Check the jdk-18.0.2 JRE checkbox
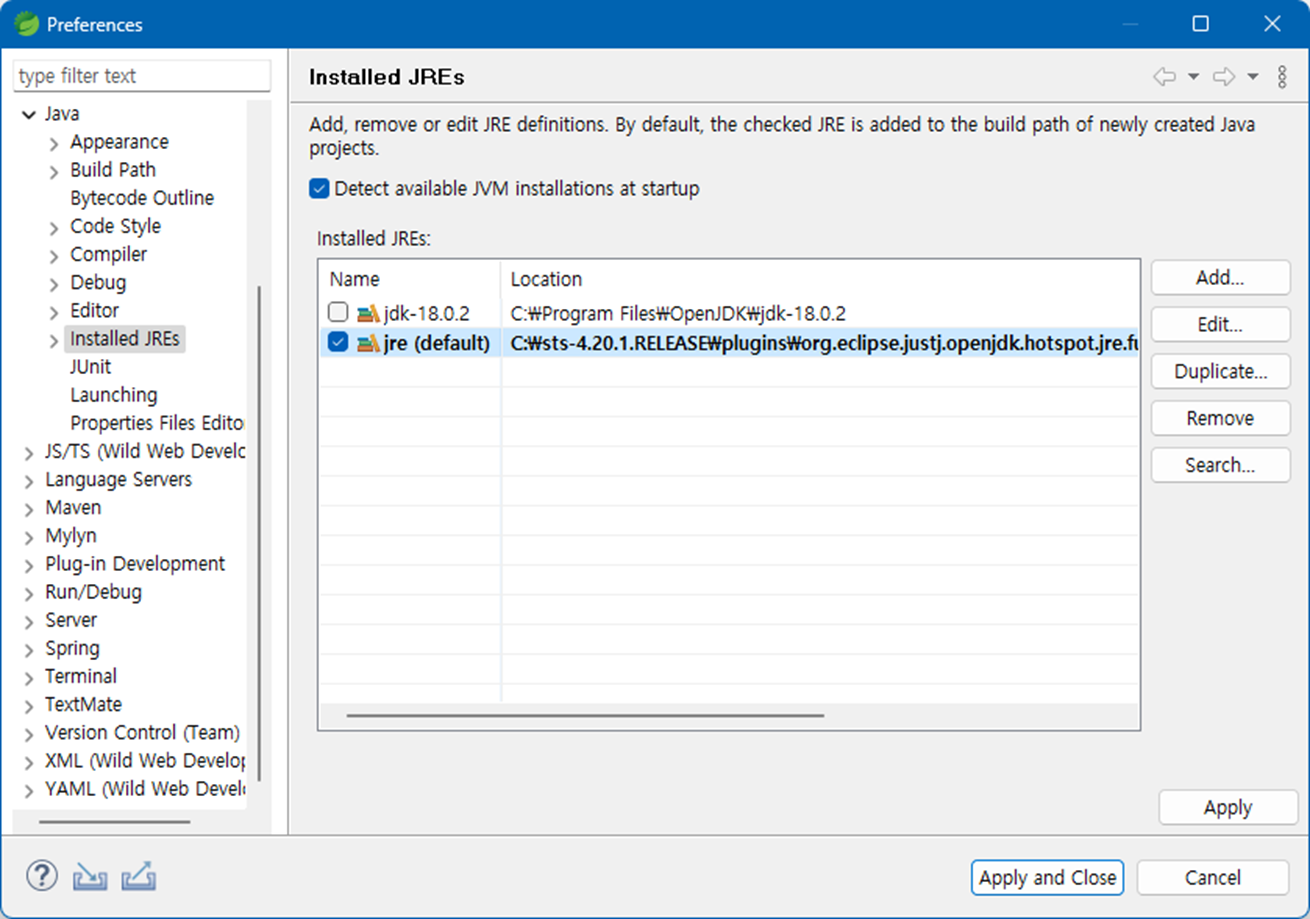This screenshot has width=1310, height=919. tap(338, 312)
